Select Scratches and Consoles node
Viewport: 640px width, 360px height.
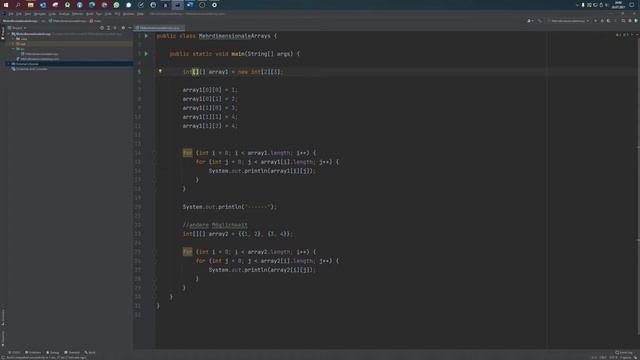coord(30,69)
